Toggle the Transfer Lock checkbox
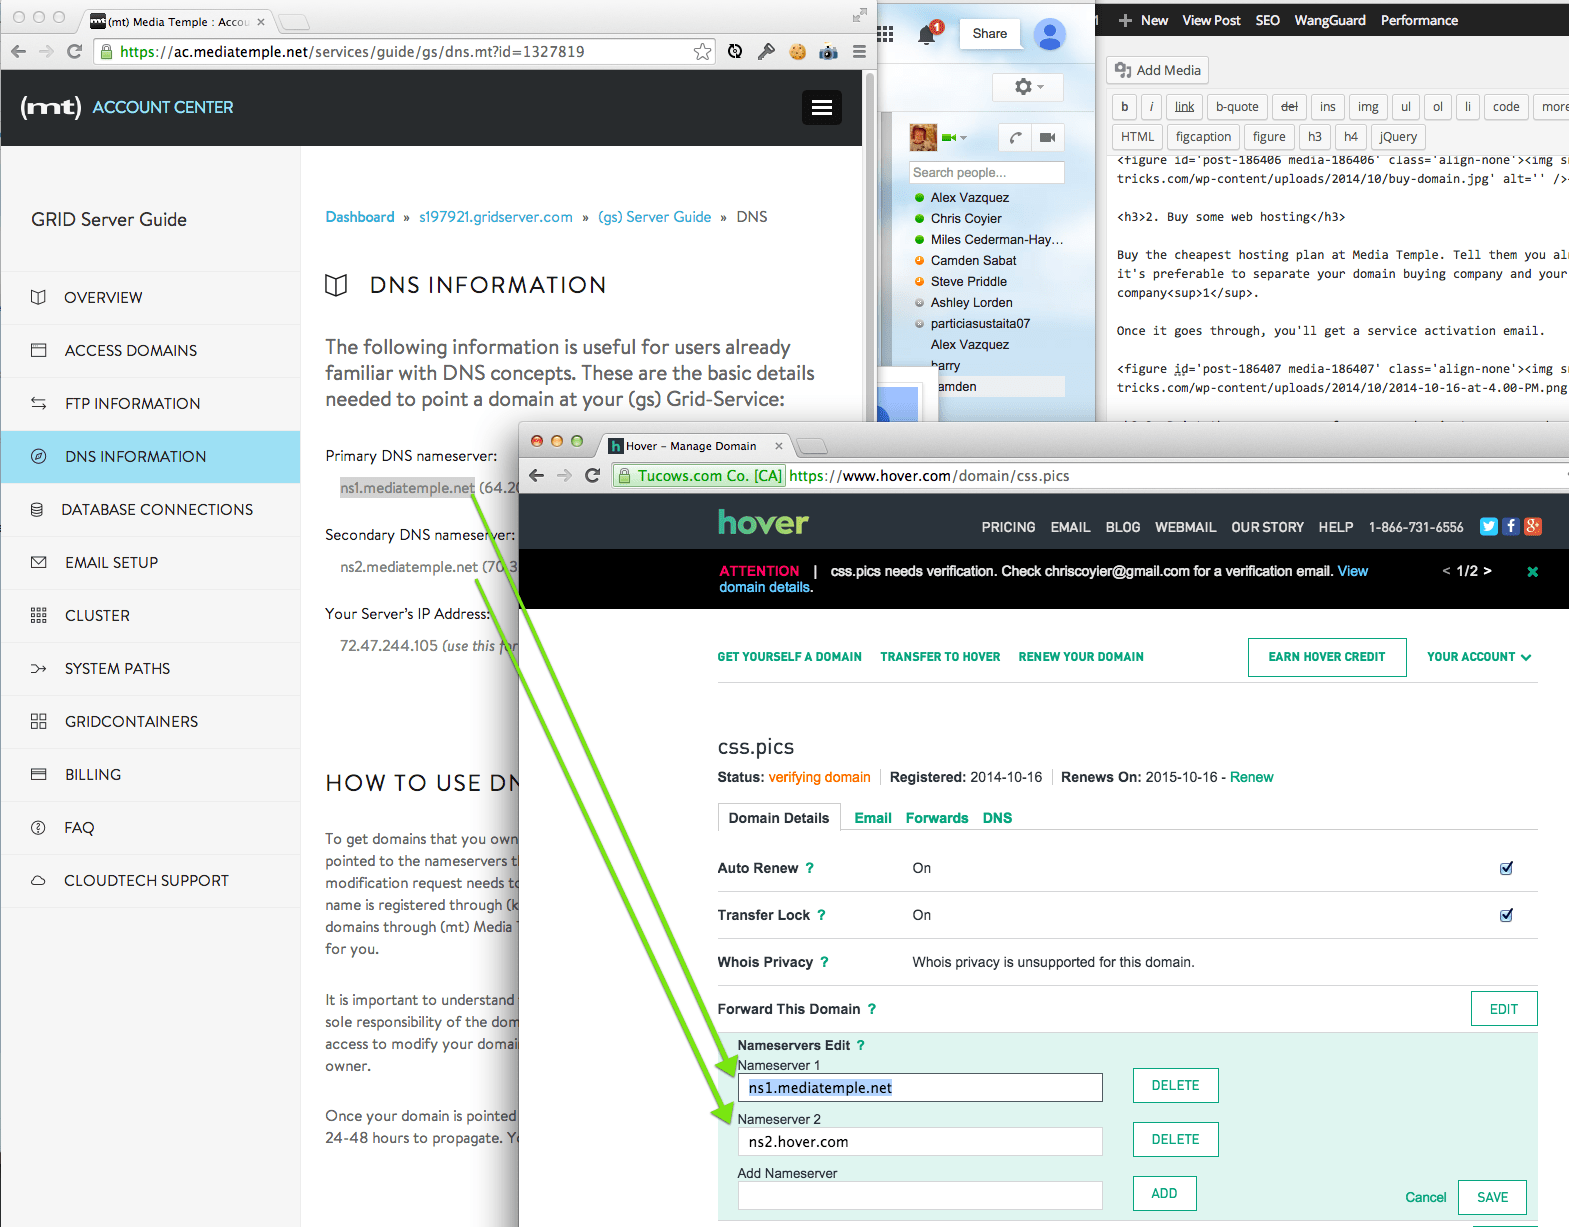Viewport: 1569px width, 1227px height. coord(1506,915)
